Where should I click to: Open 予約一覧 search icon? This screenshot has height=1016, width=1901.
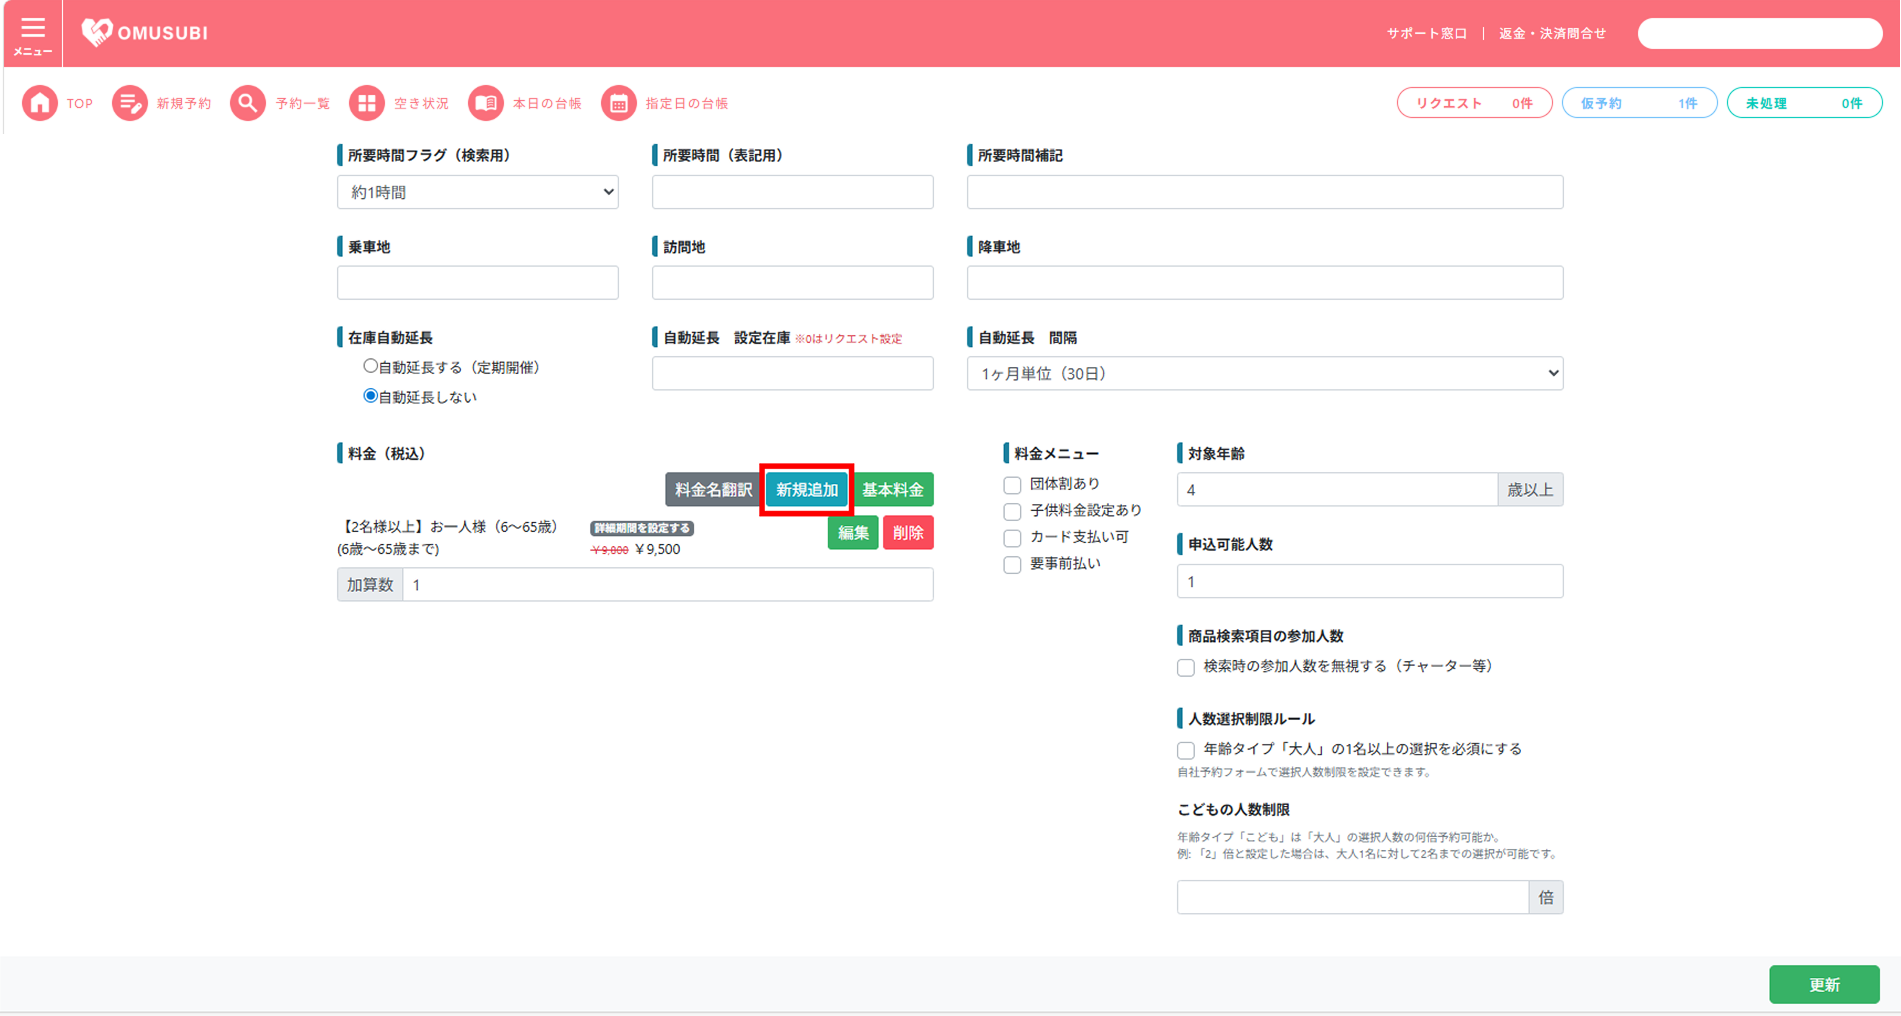point(248,103)
